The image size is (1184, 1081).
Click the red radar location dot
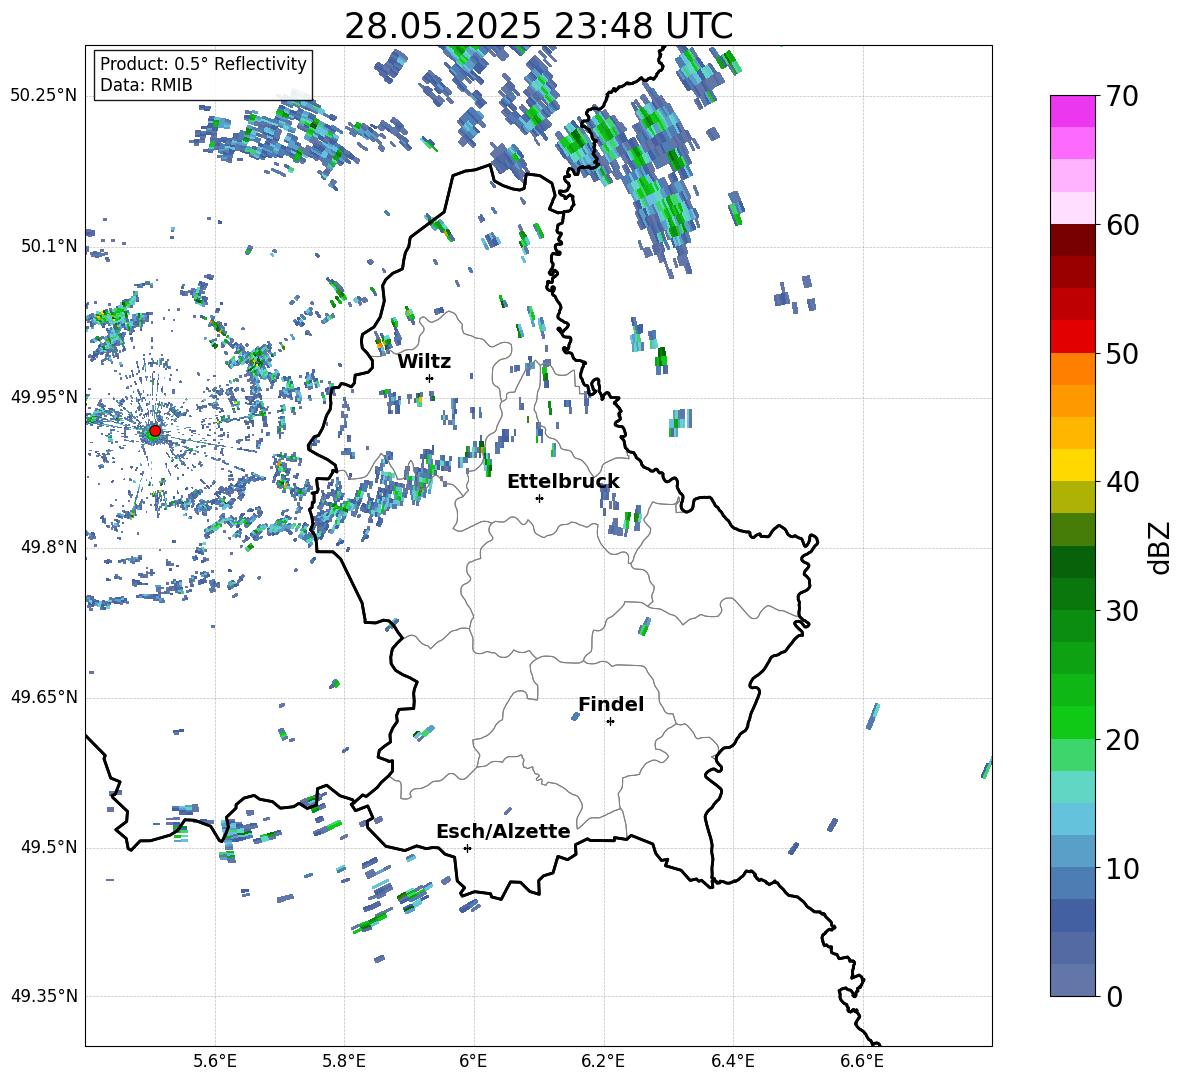pos(155,431)
